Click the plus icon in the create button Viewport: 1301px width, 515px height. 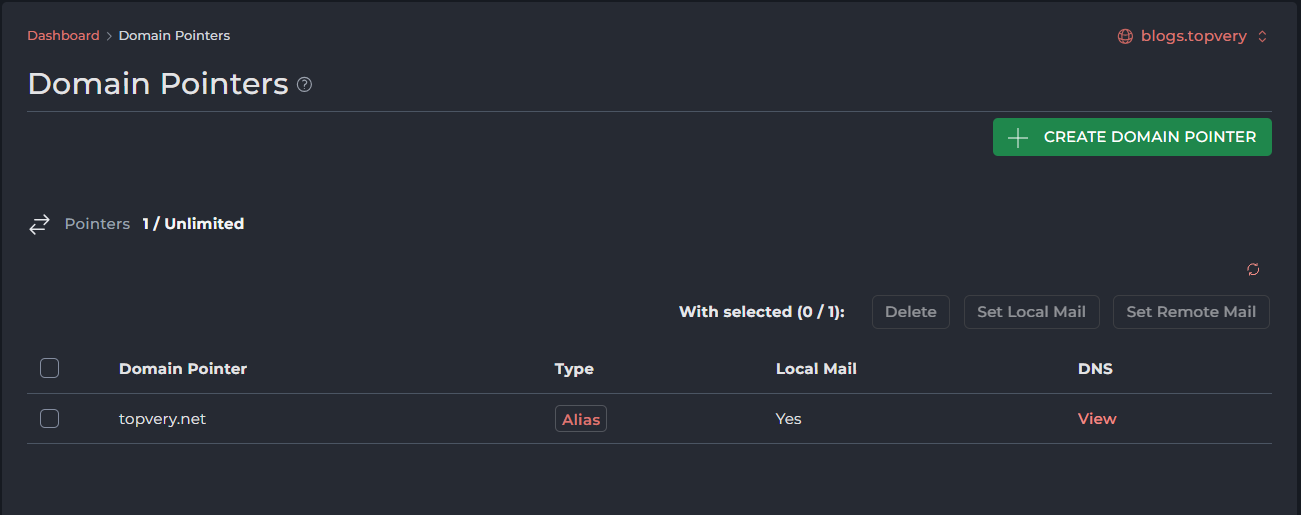1018,138
